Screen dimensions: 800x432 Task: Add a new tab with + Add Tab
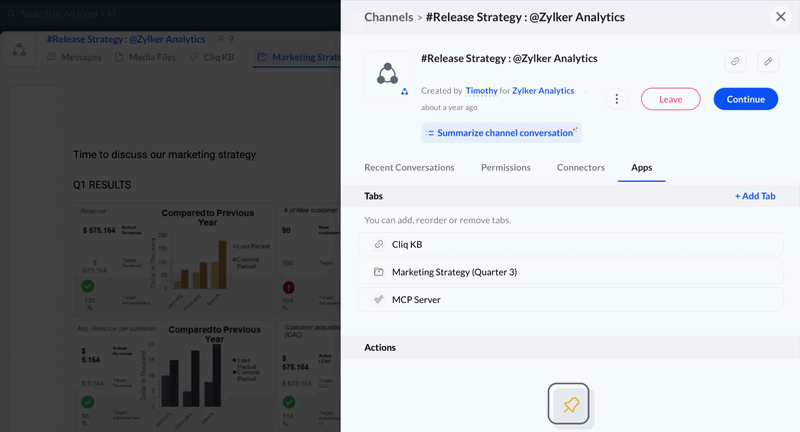[x=755, y=196]
